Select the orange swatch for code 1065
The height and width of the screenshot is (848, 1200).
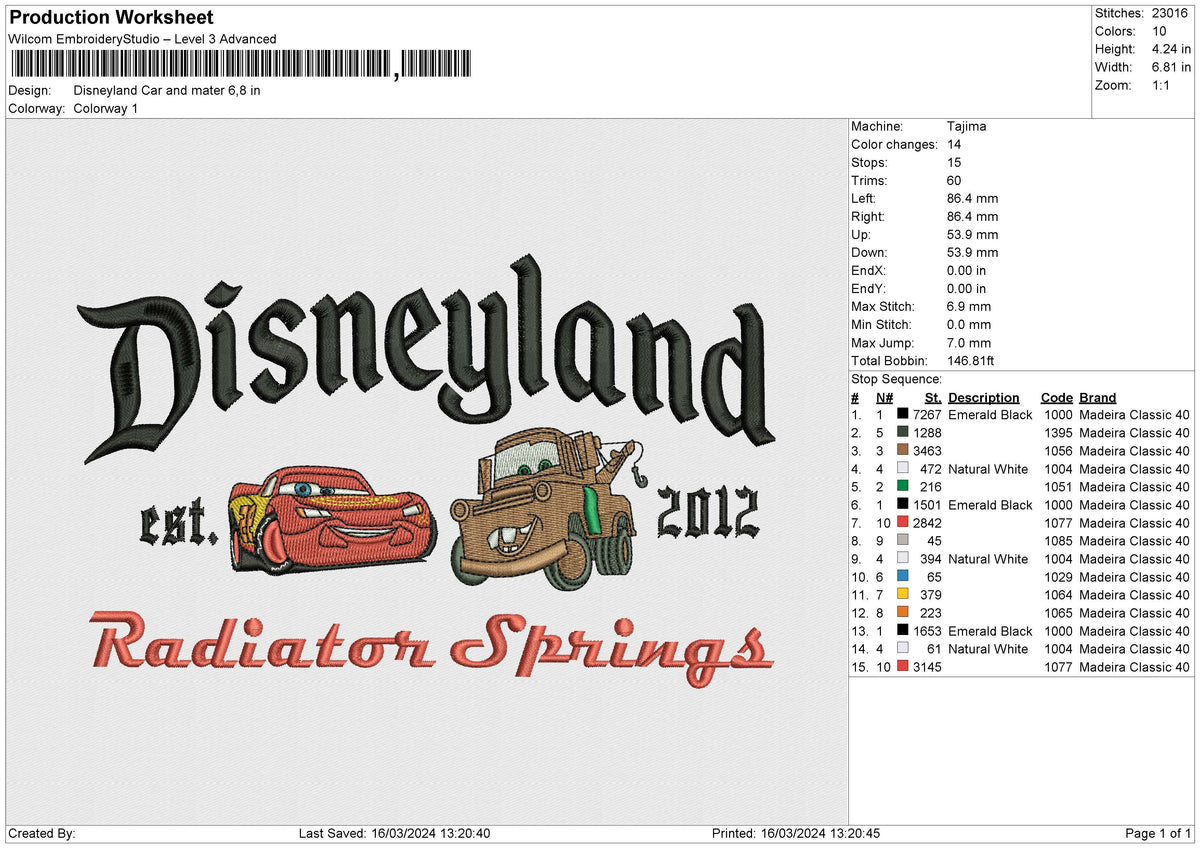click(902, 613)
